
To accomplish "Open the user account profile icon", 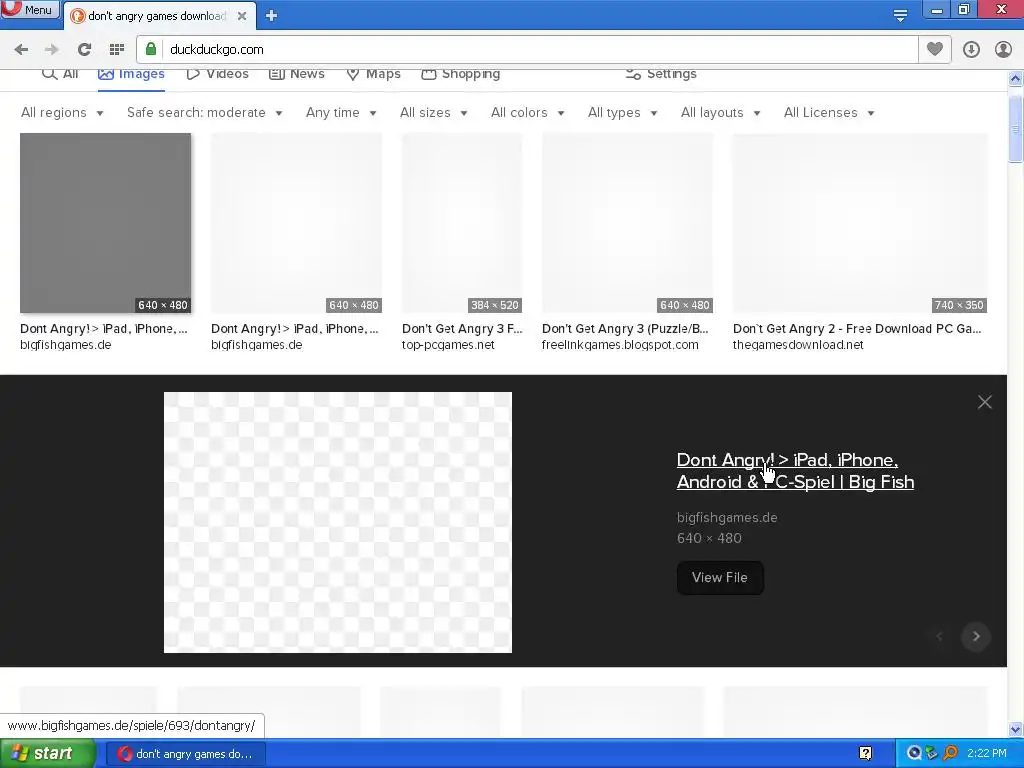I will pos(1003,50).
